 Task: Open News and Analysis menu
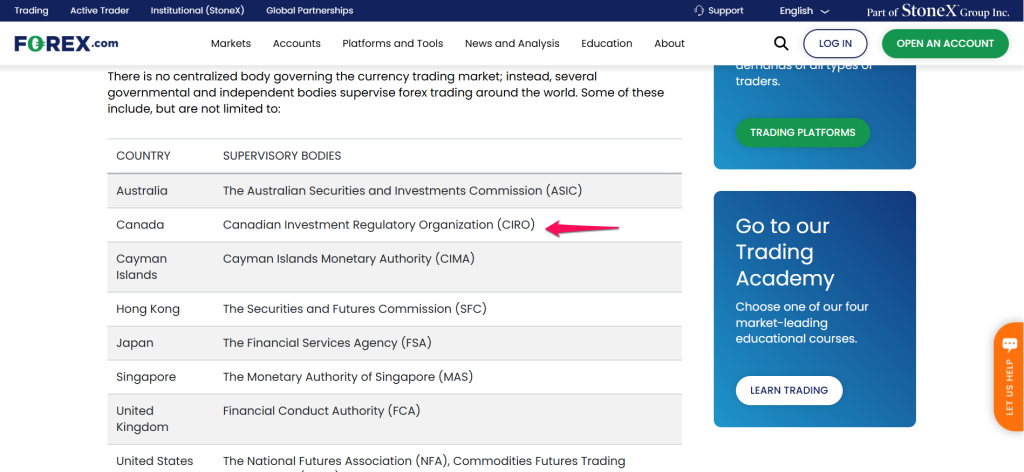512,44
